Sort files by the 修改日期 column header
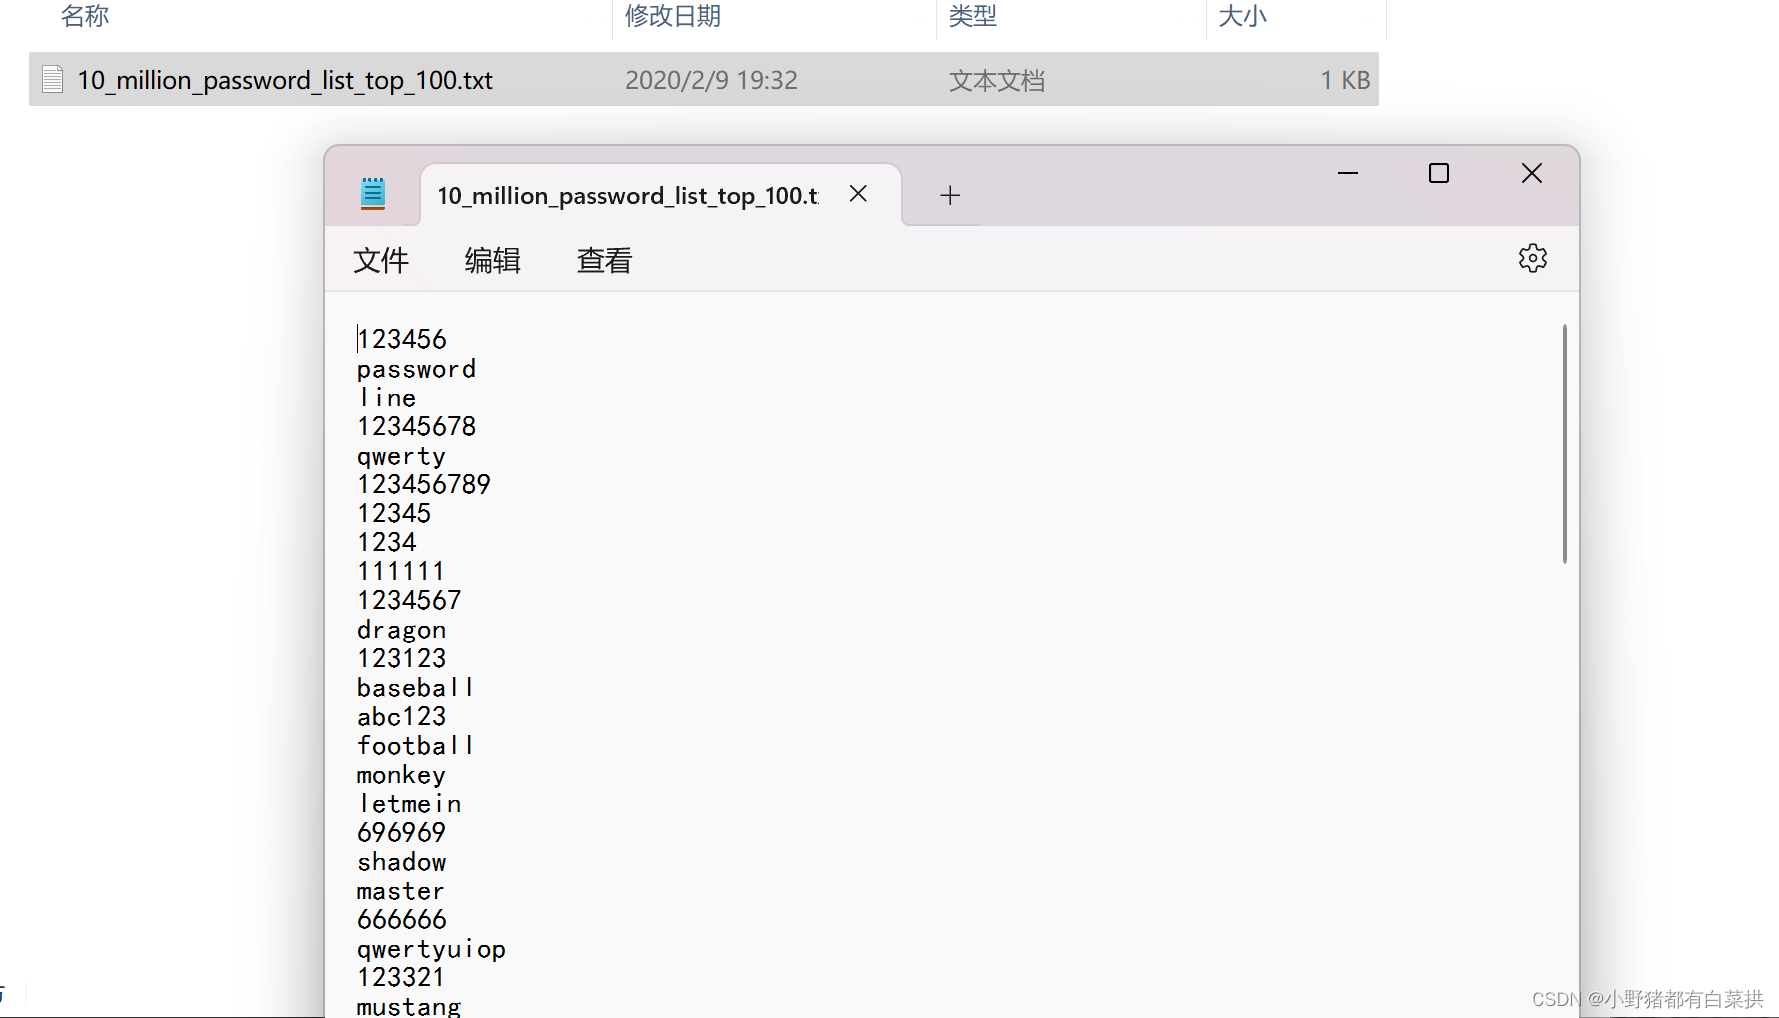 (670, 16)
